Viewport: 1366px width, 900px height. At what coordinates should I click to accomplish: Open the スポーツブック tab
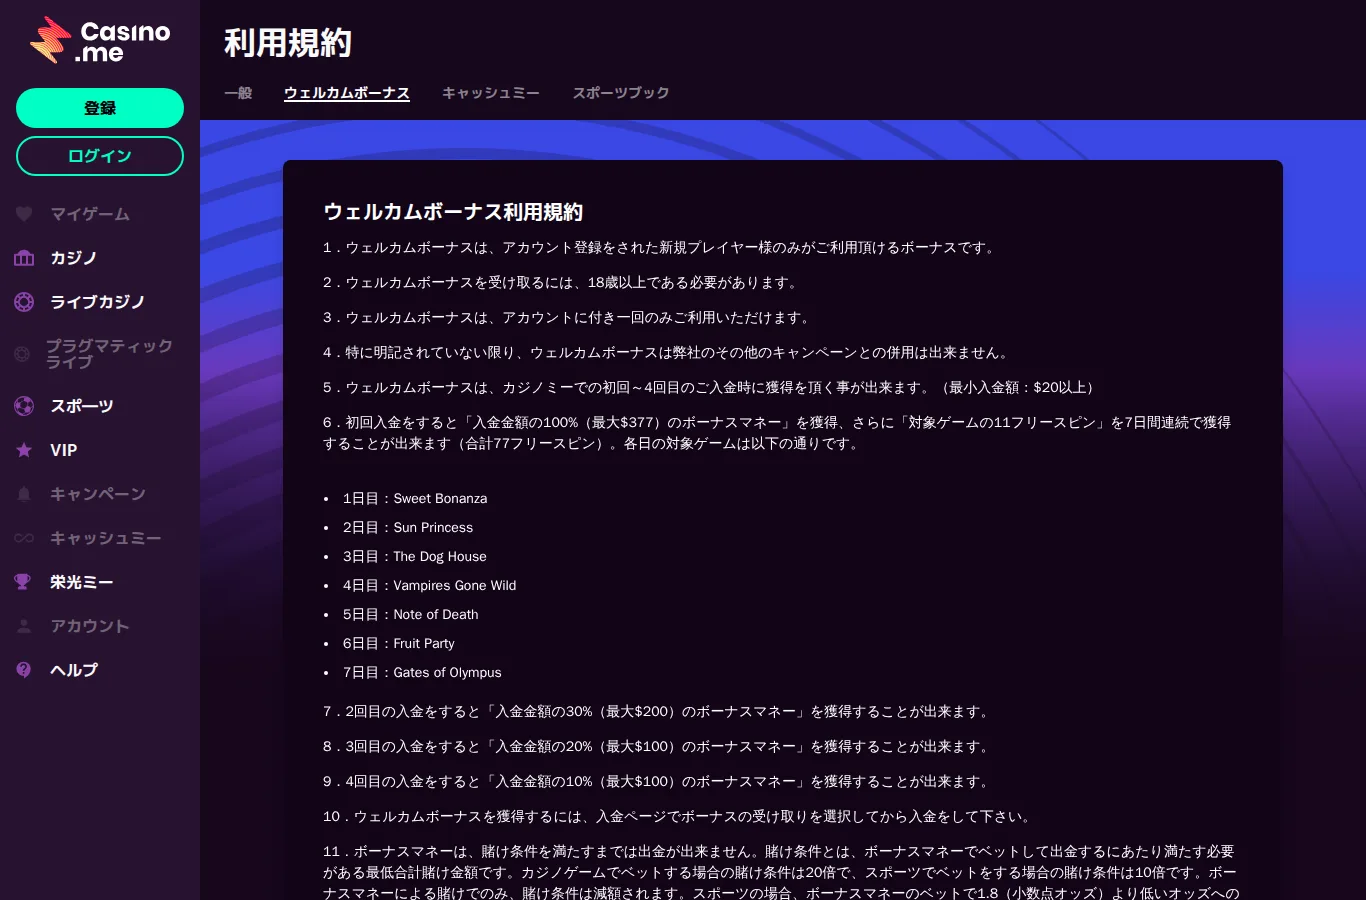click(x=621, y=93)
